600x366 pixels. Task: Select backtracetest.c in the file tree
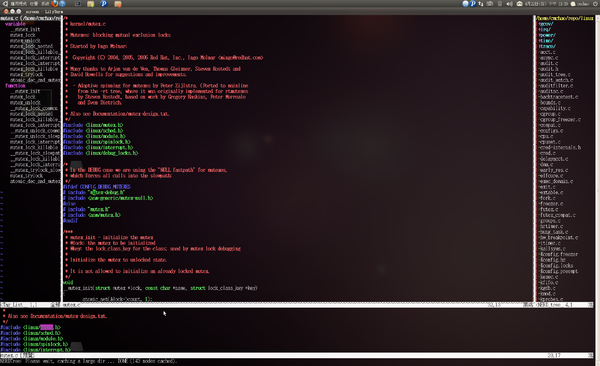558,97
